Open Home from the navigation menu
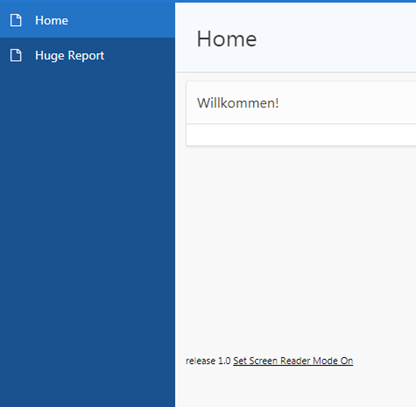Viewport: 416px width, 407px height. [87, 20]
